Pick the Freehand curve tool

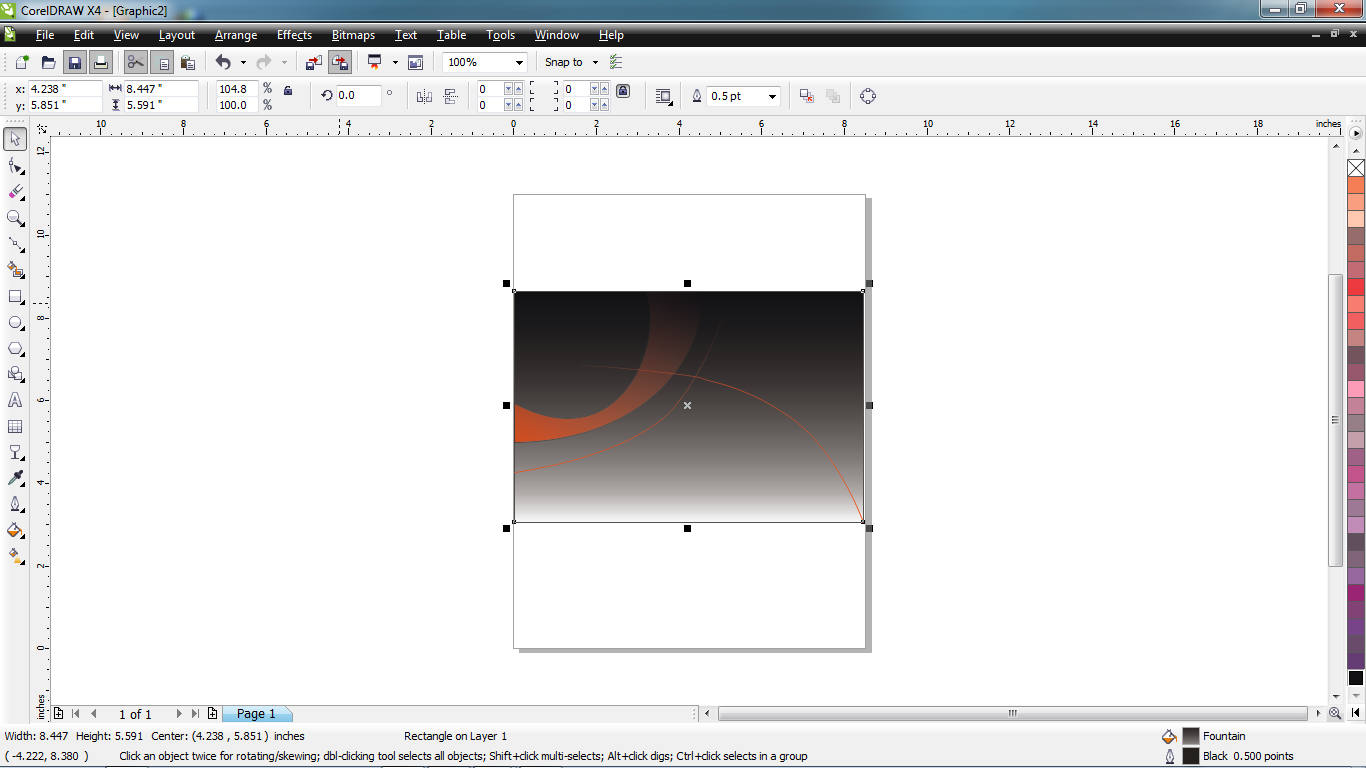[x=15, y=243]
